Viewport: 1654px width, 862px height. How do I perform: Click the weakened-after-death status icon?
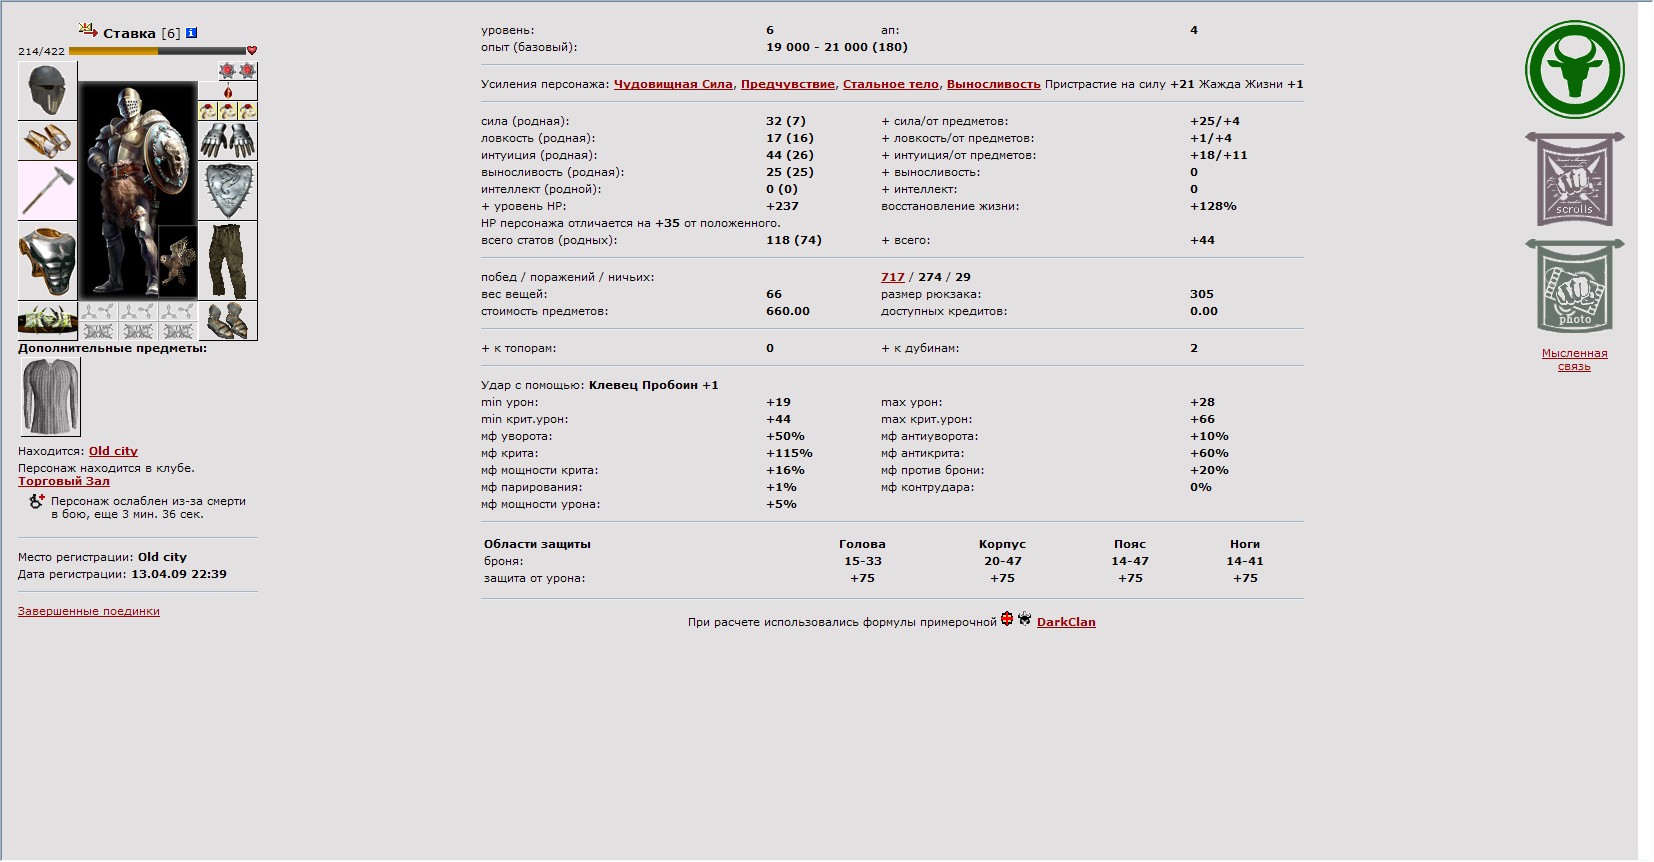(x=37, y=502)
